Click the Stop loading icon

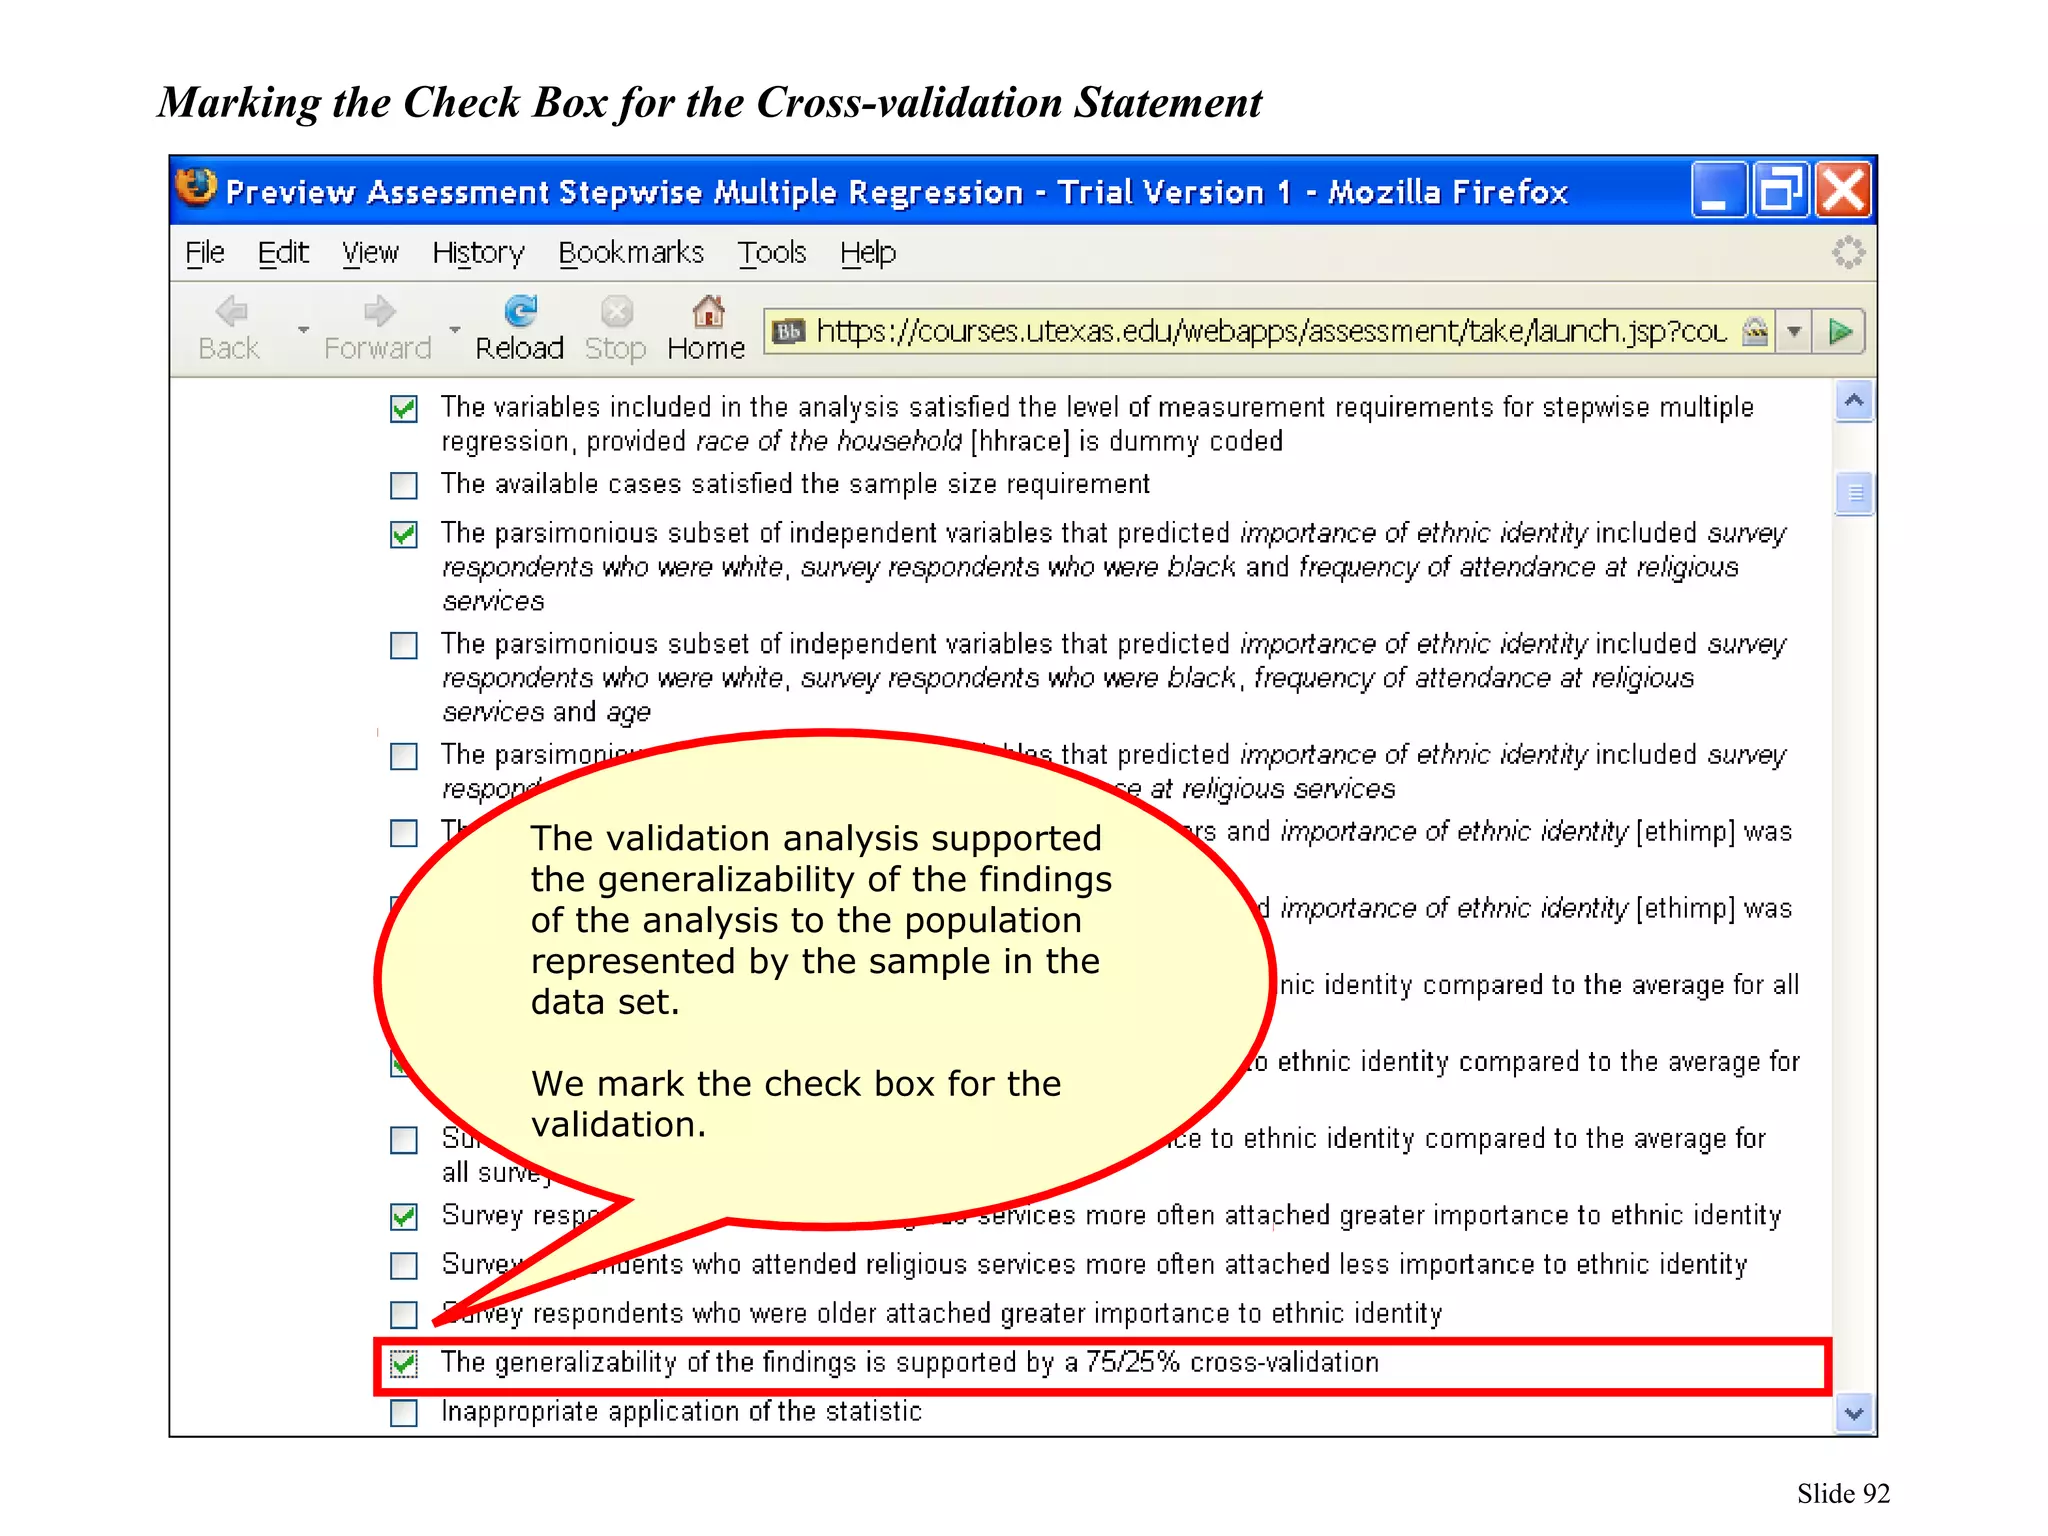[x=617, y=312]
